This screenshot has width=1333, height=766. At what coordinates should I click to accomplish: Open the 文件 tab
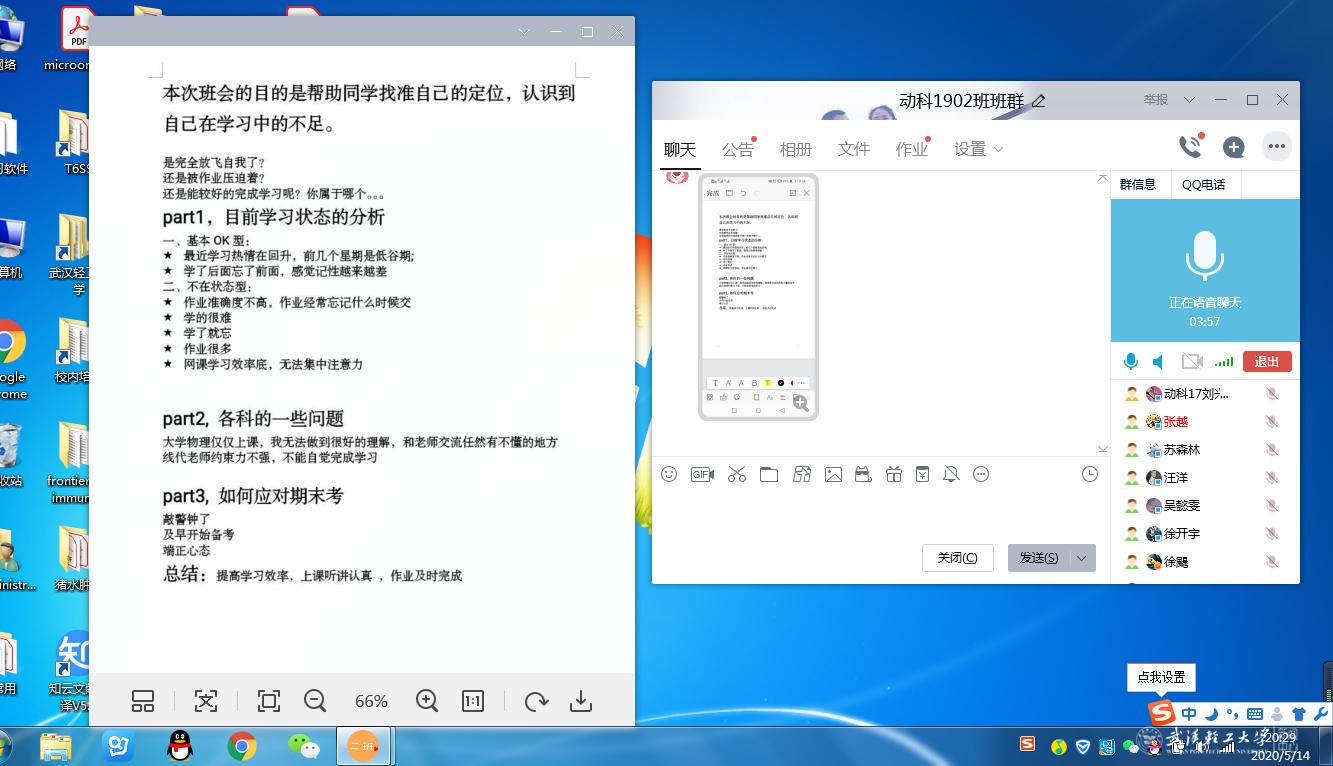click(853, 149)
